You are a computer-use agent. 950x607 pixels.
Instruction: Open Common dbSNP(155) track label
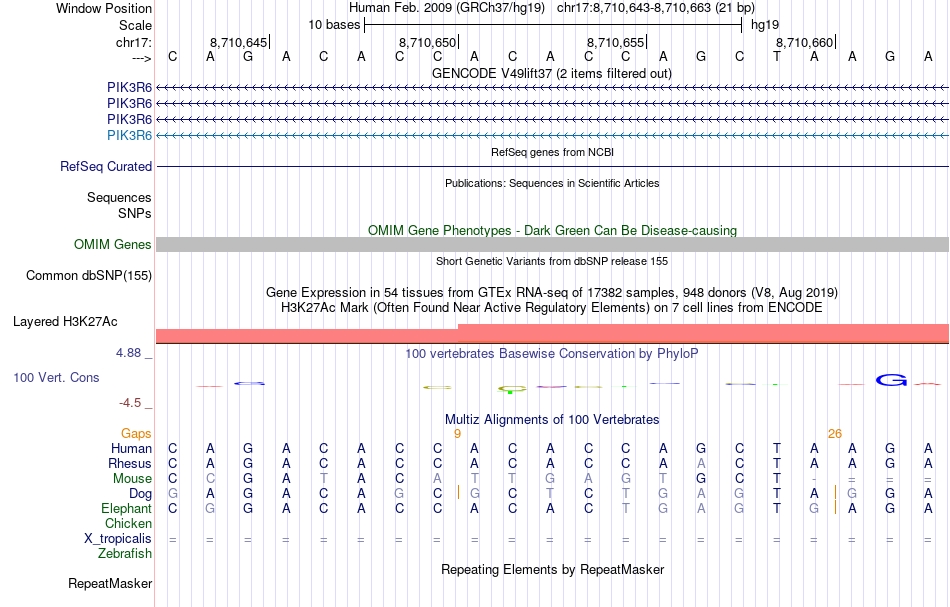pos(88,275)
